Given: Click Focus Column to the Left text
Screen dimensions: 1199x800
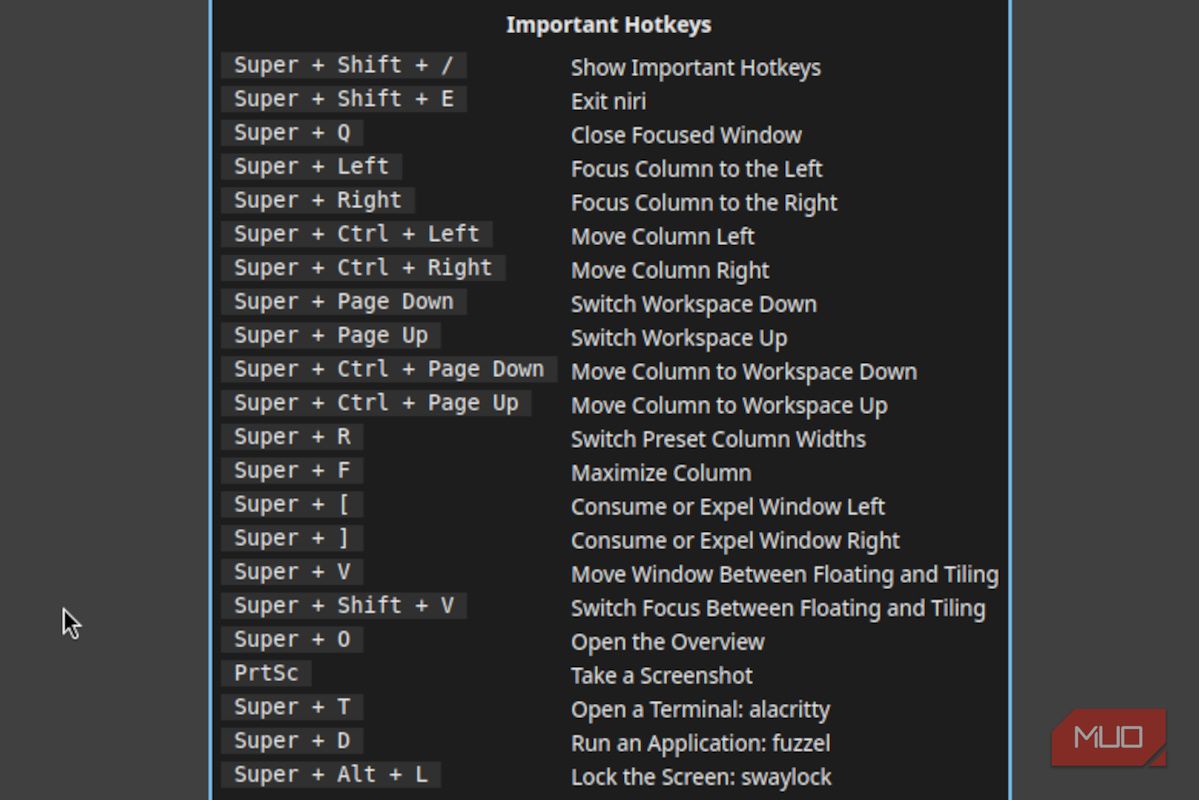Looking at the screenshot, I should click(x=697, y=168).
